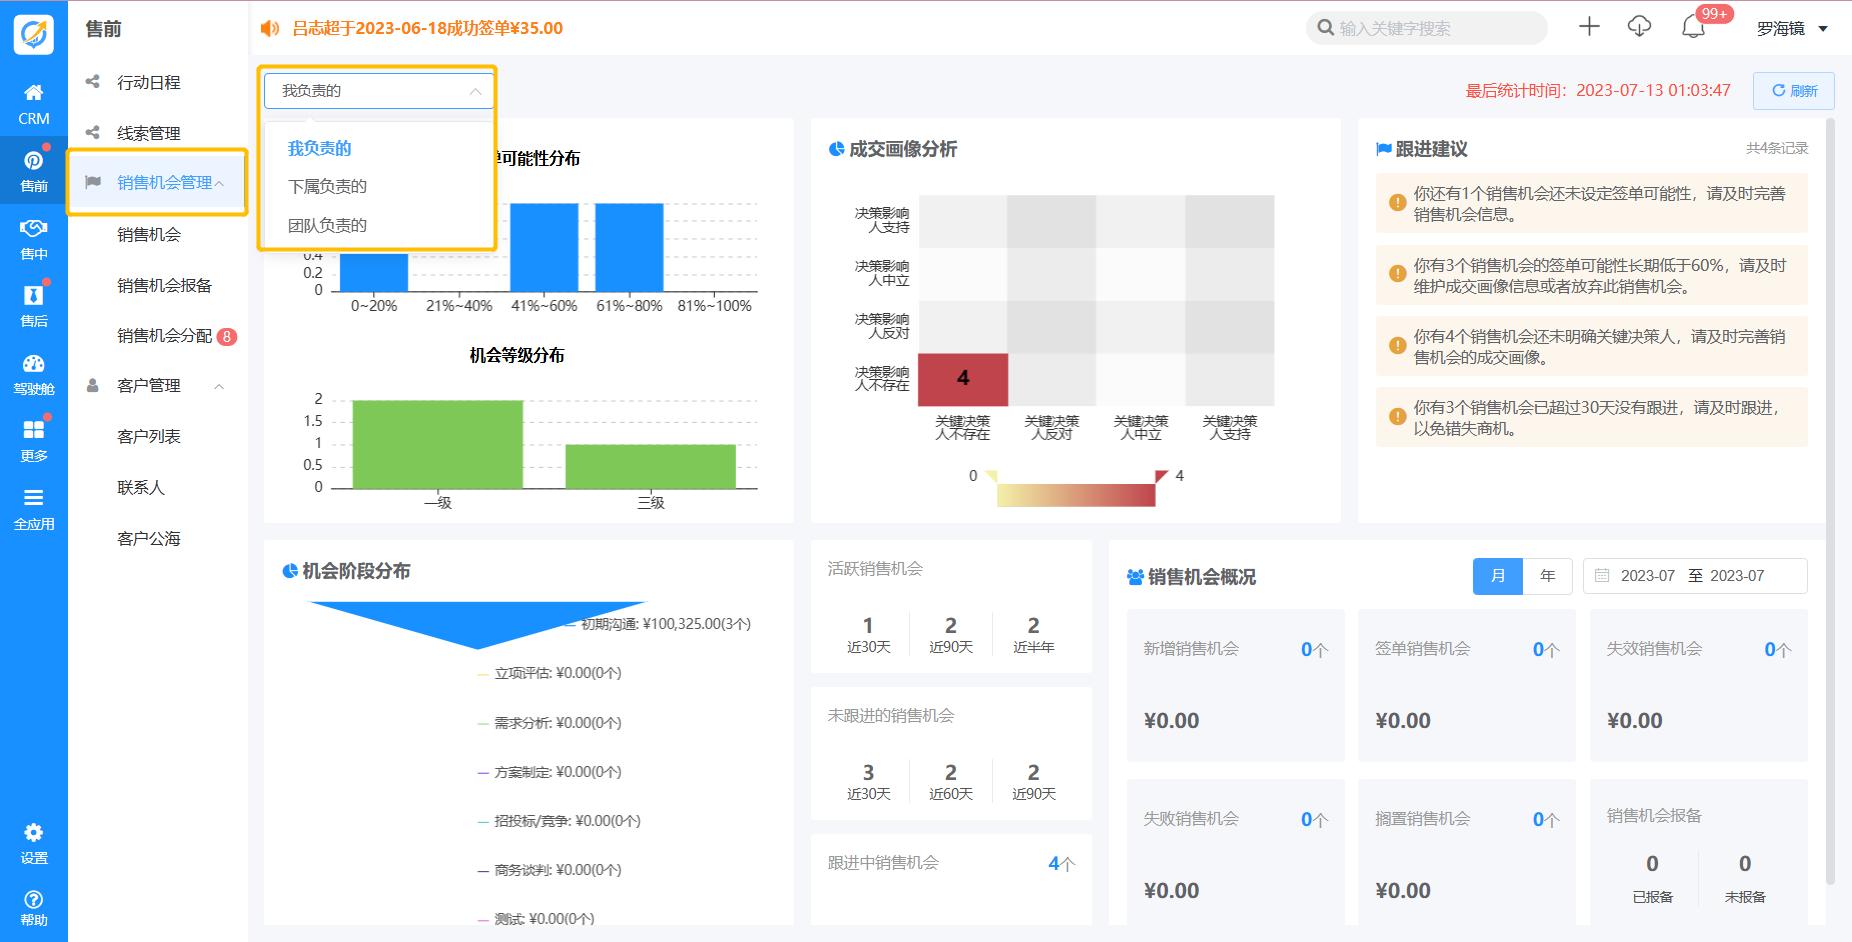
Task: Click the 未跟进 近30天 value 3
Action: [x=868, y=772]
